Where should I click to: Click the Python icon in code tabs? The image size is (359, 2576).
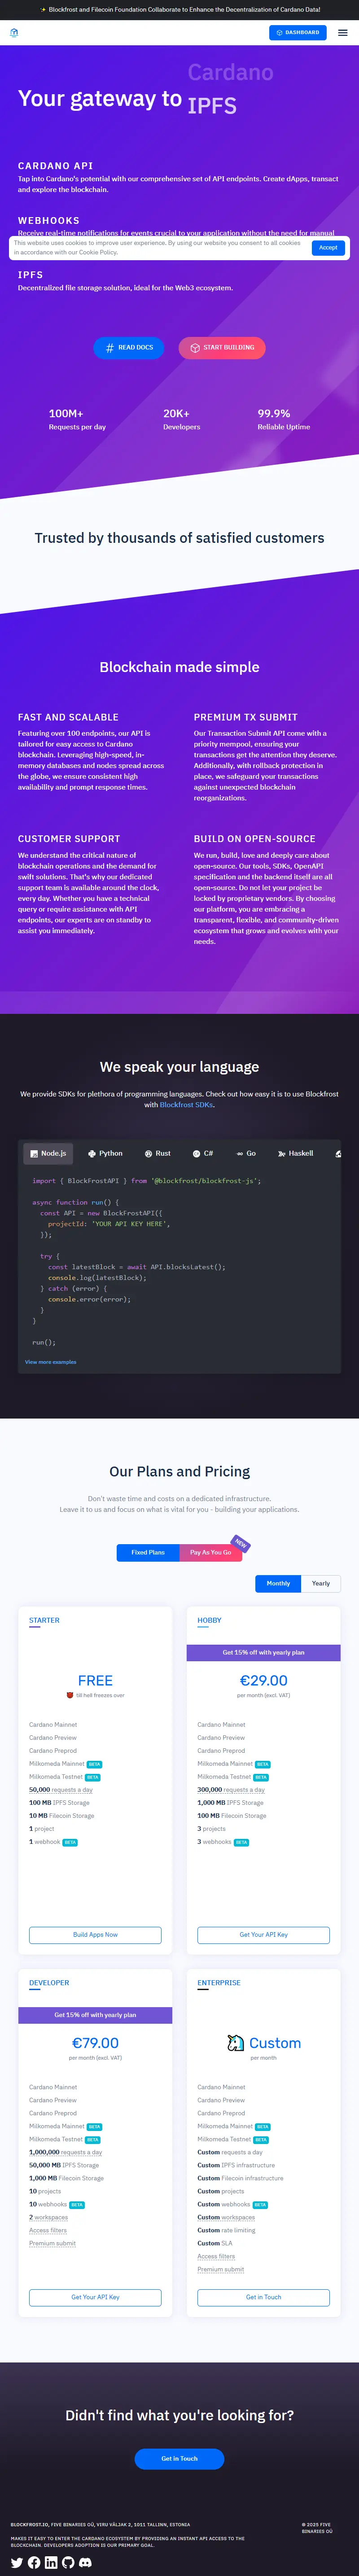pos(92,1154)
